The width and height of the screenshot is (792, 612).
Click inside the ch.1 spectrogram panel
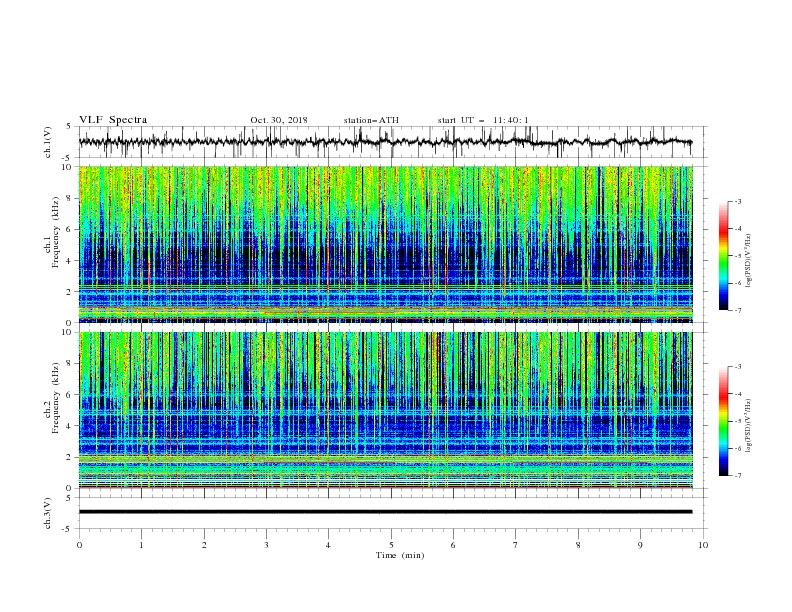386,244
